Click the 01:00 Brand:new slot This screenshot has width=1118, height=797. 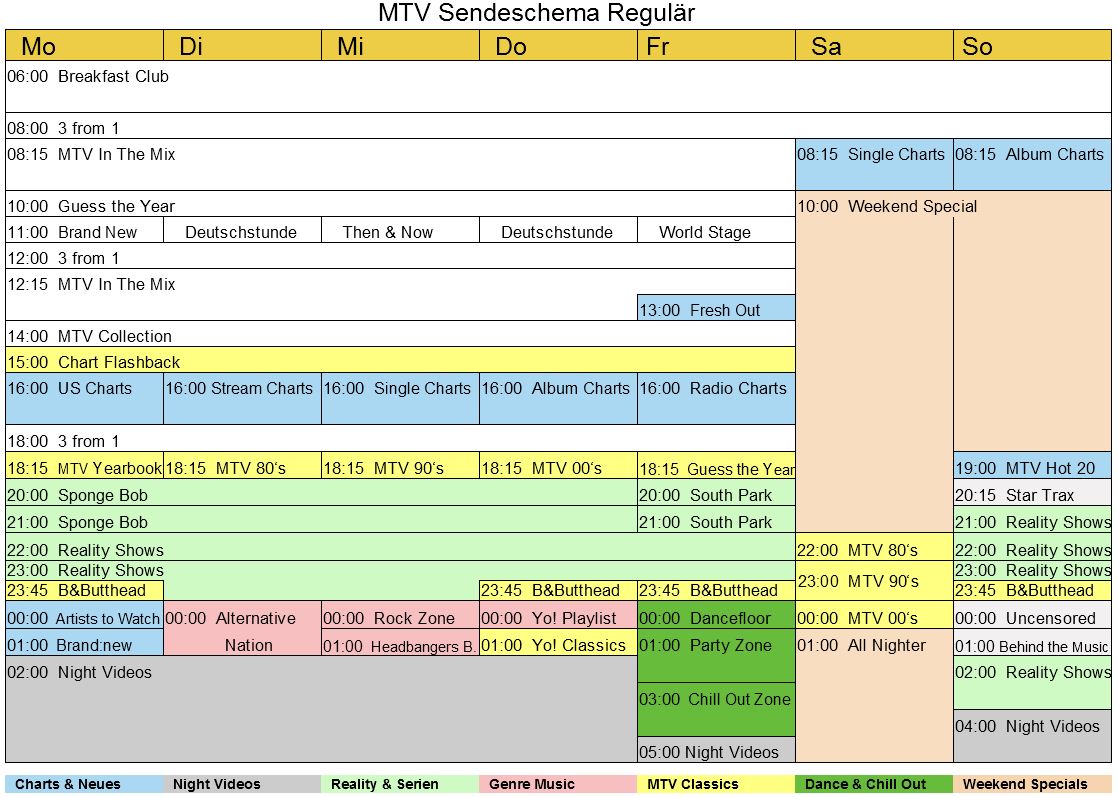point(85,642)
